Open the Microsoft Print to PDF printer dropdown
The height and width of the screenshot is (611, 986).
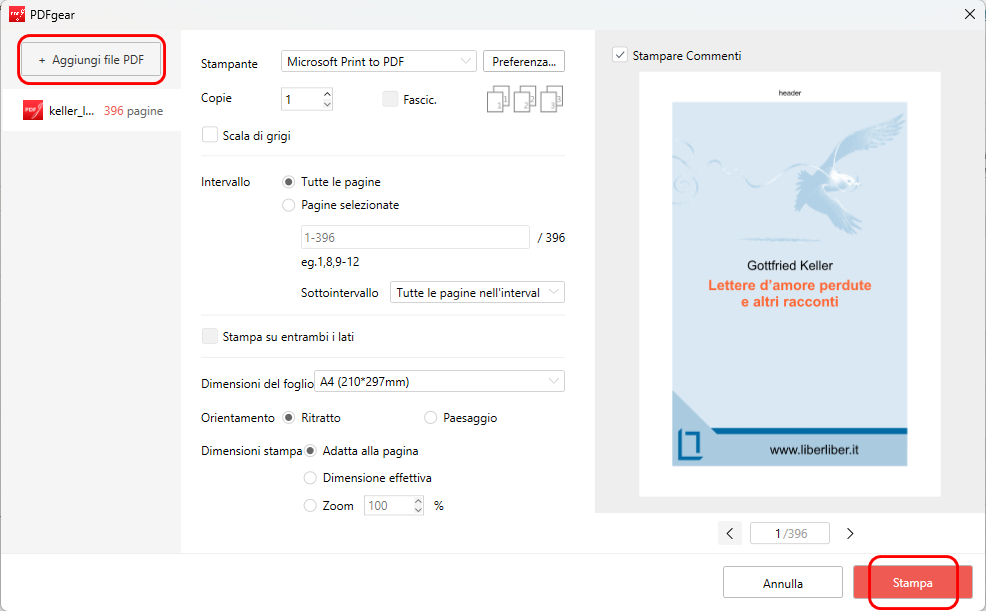click(378, 61)
